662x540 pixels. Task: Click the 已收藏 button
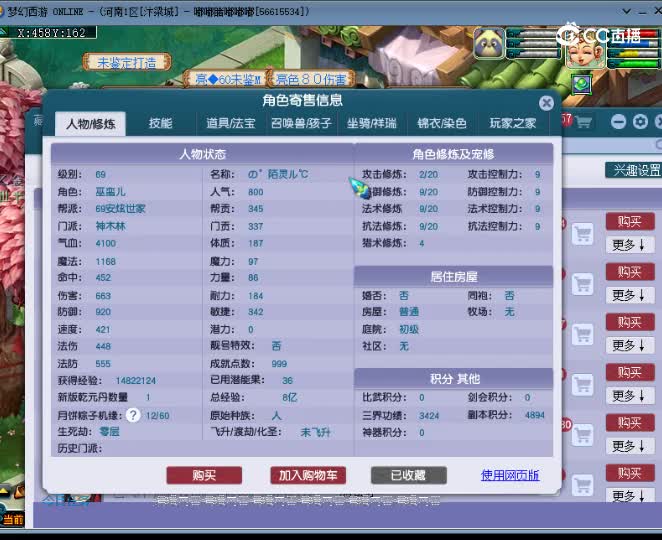(409, 475)
